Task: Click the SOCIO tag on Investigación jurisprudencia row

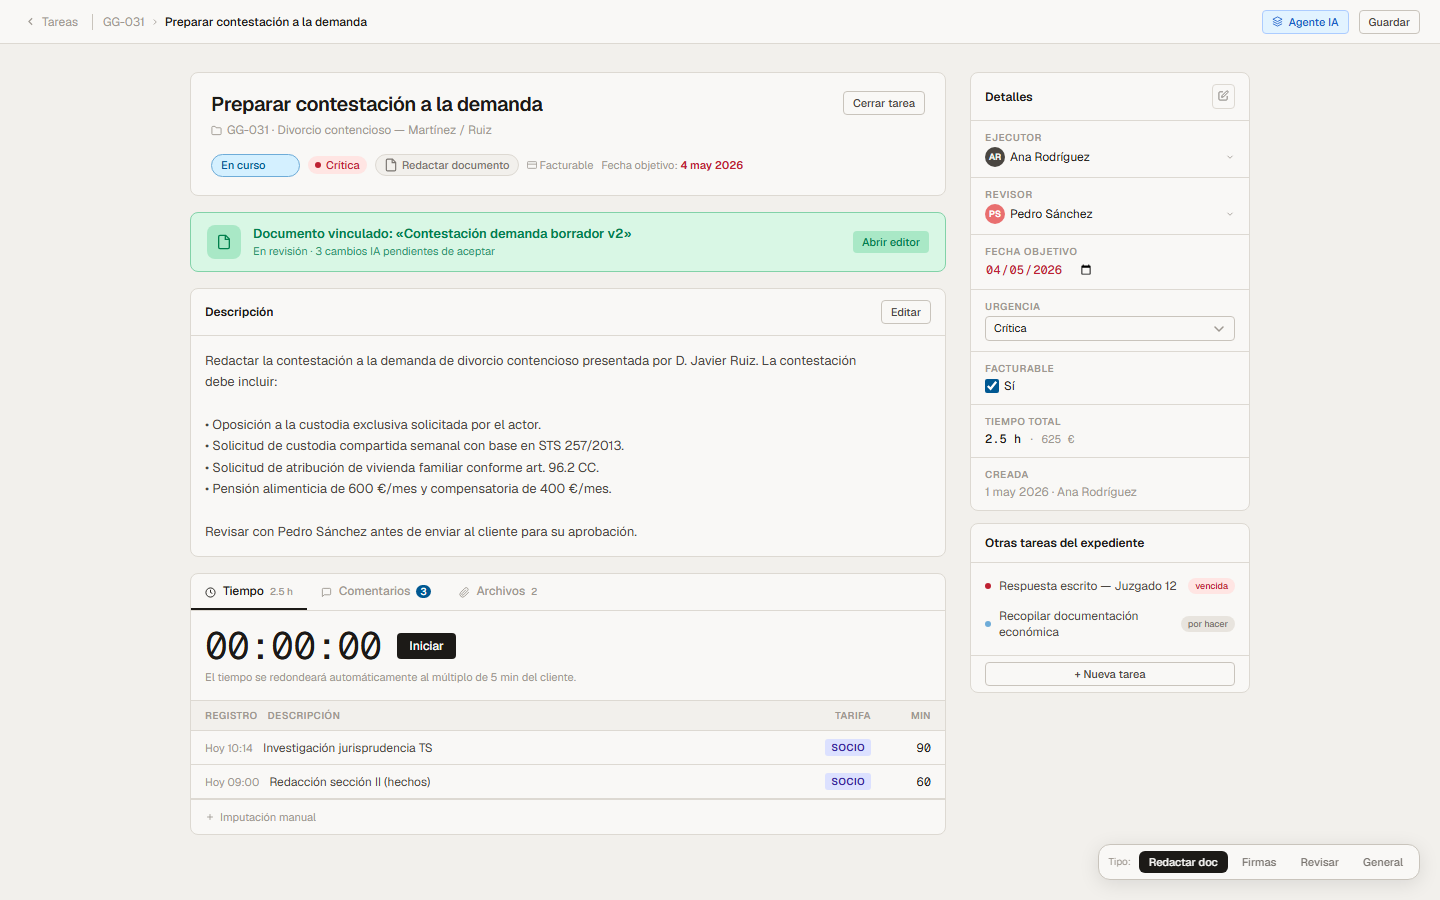Action: tap(848, 748)
